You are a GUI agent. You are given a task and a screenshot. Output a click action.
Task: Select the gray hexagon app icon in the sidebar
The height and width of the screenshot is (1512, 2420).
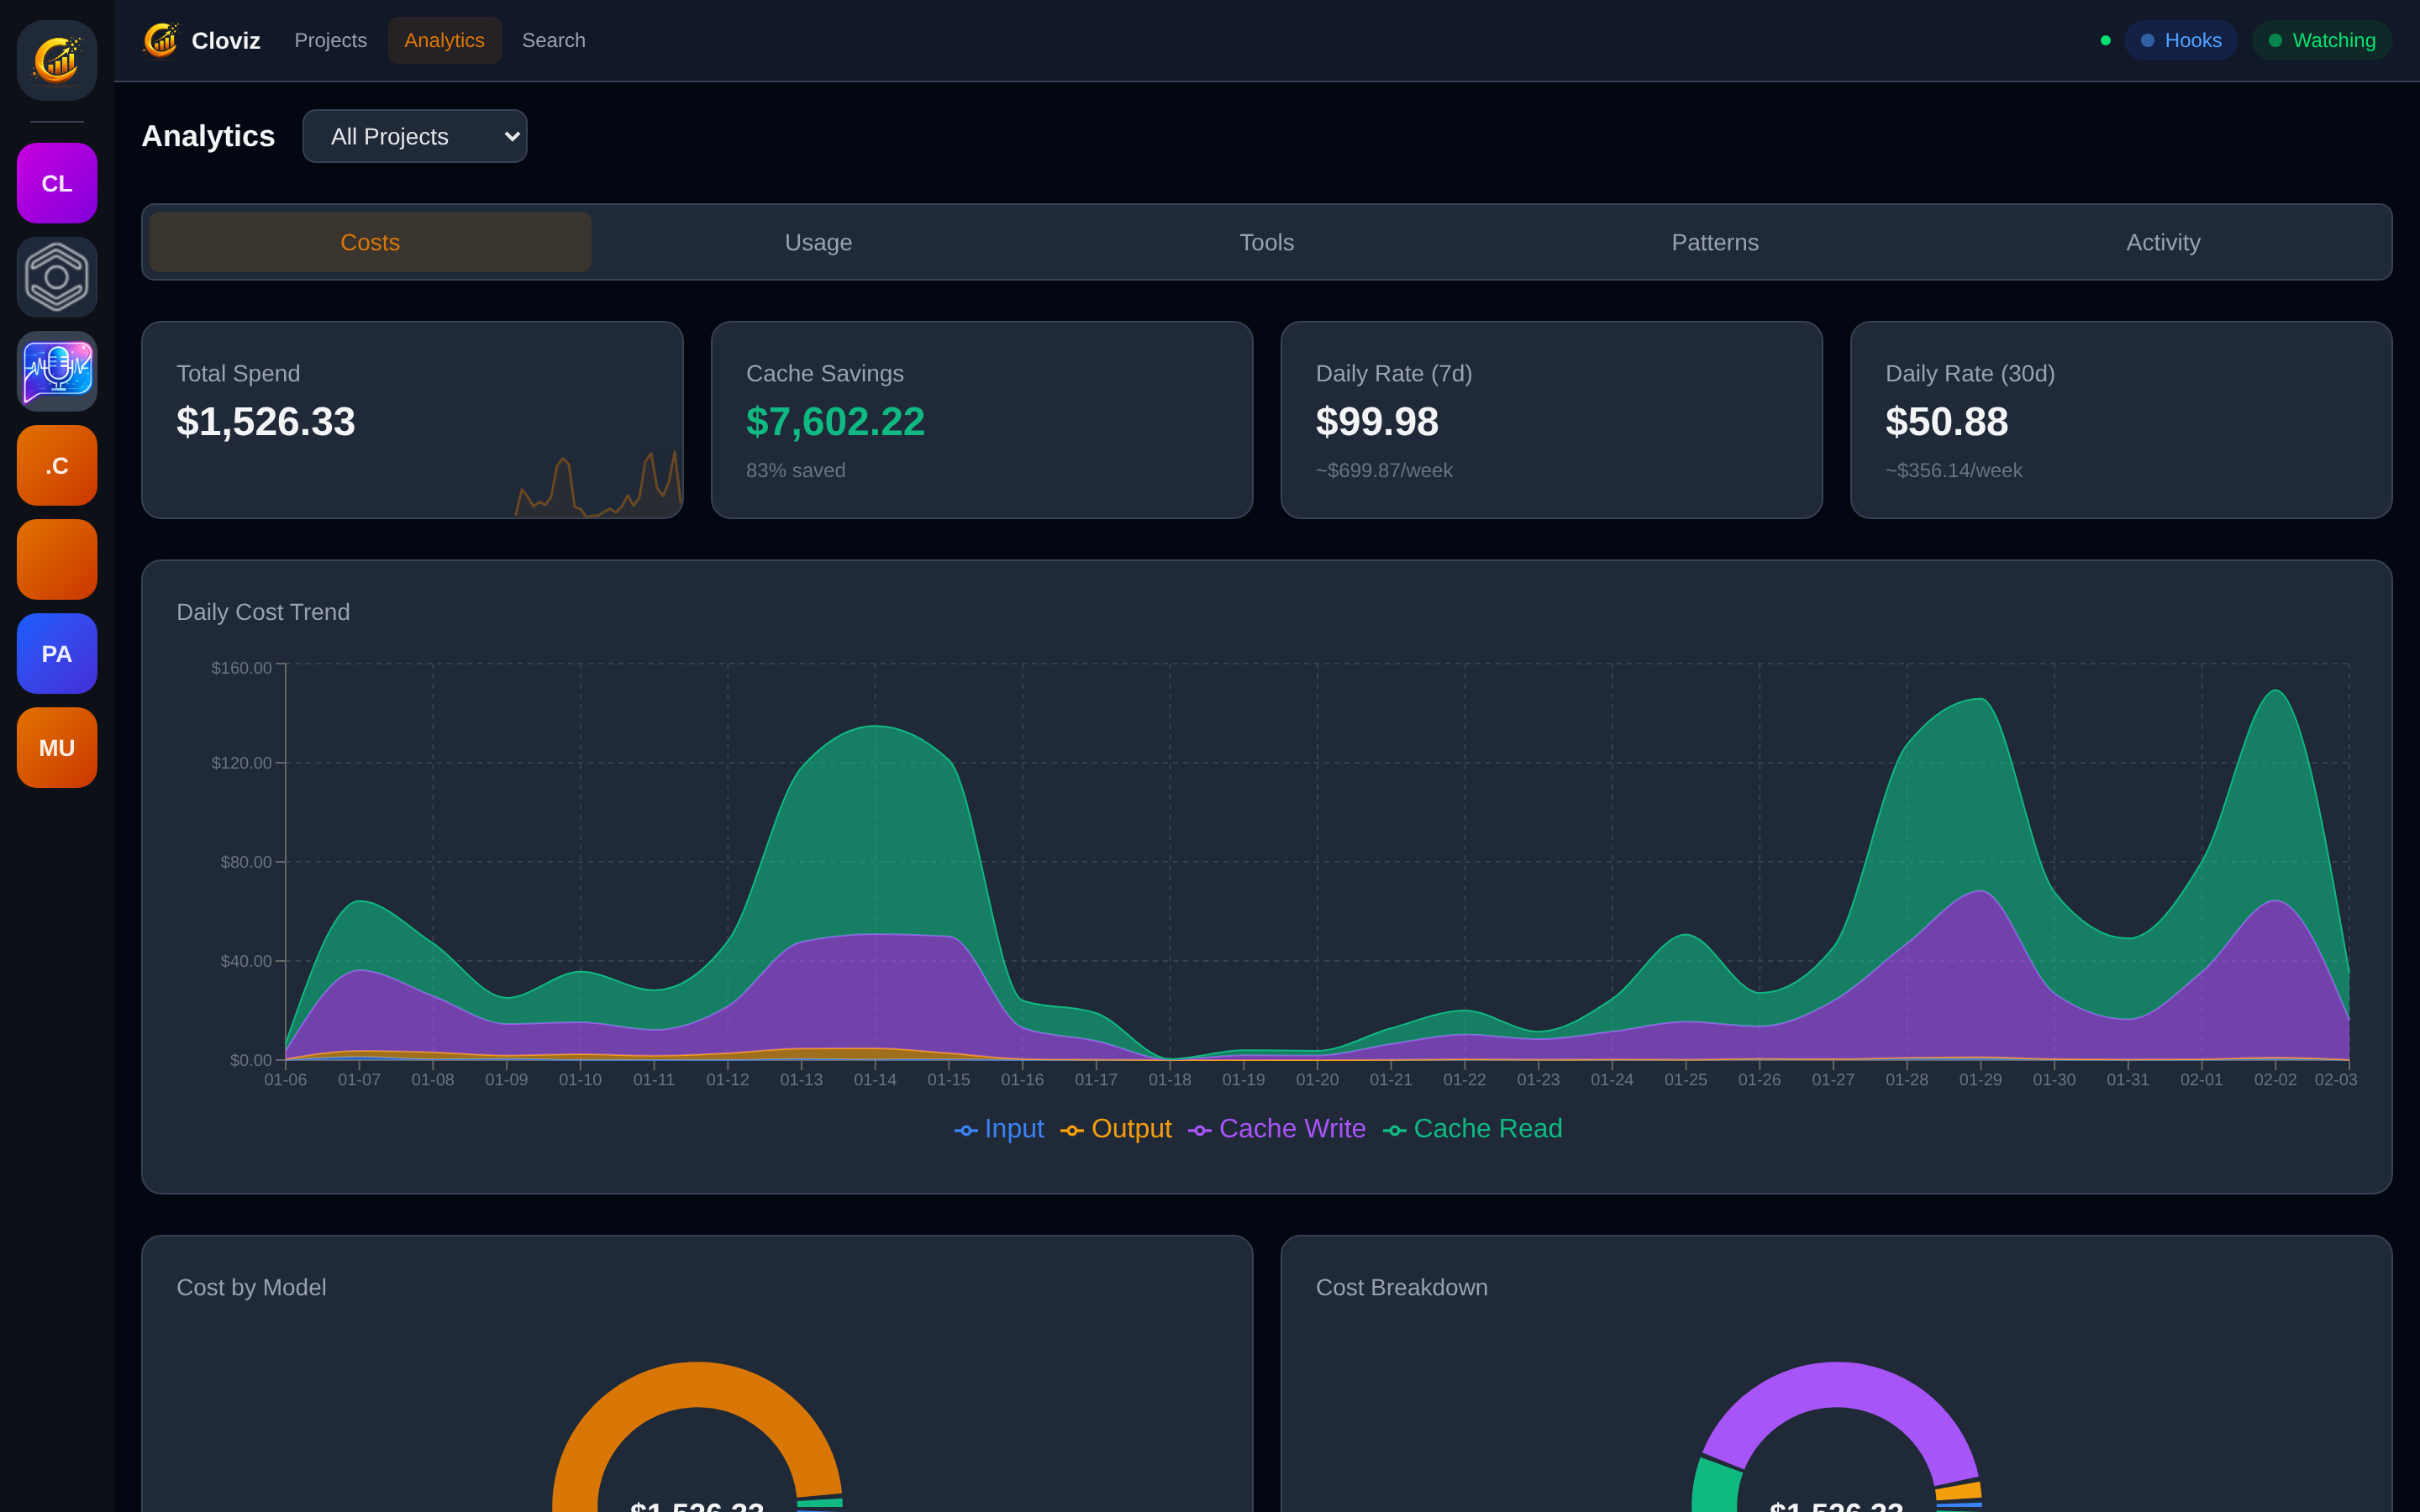[x=57, y=277]
